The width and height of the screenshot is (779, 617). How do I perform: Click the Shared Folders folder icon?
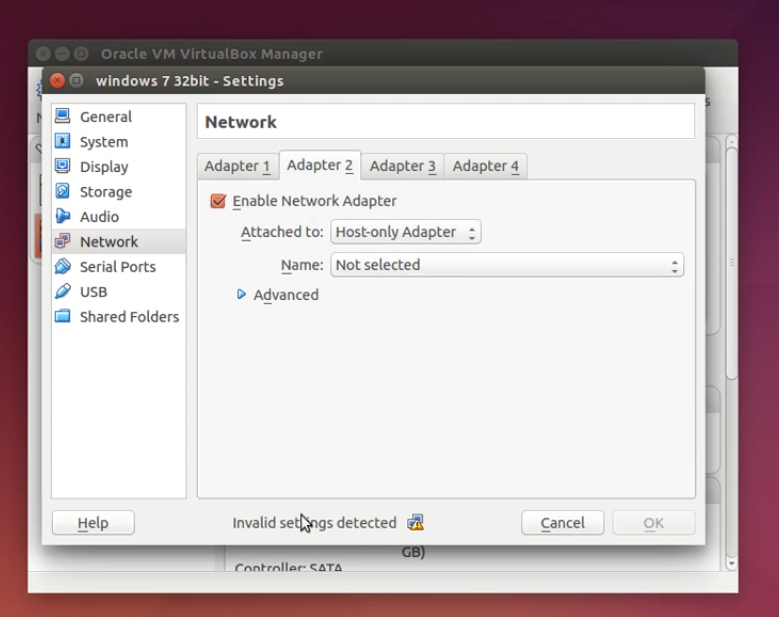click(x=63, y=316)
